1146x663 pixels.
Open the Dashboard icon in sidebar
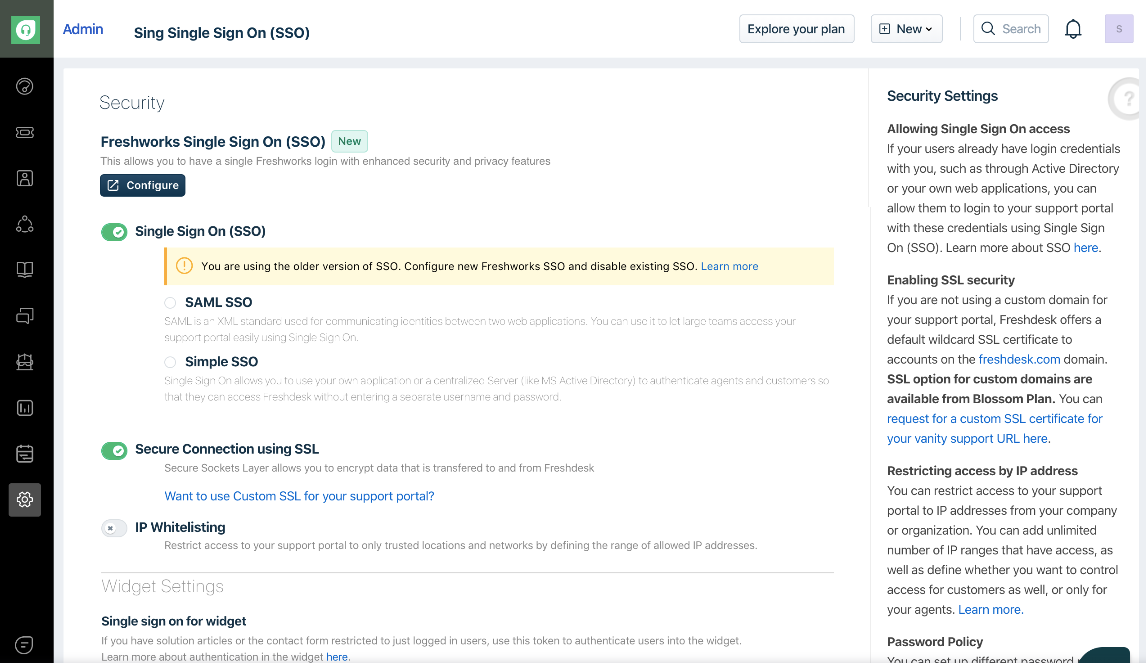pyautogui.click(x=25, y=86)
